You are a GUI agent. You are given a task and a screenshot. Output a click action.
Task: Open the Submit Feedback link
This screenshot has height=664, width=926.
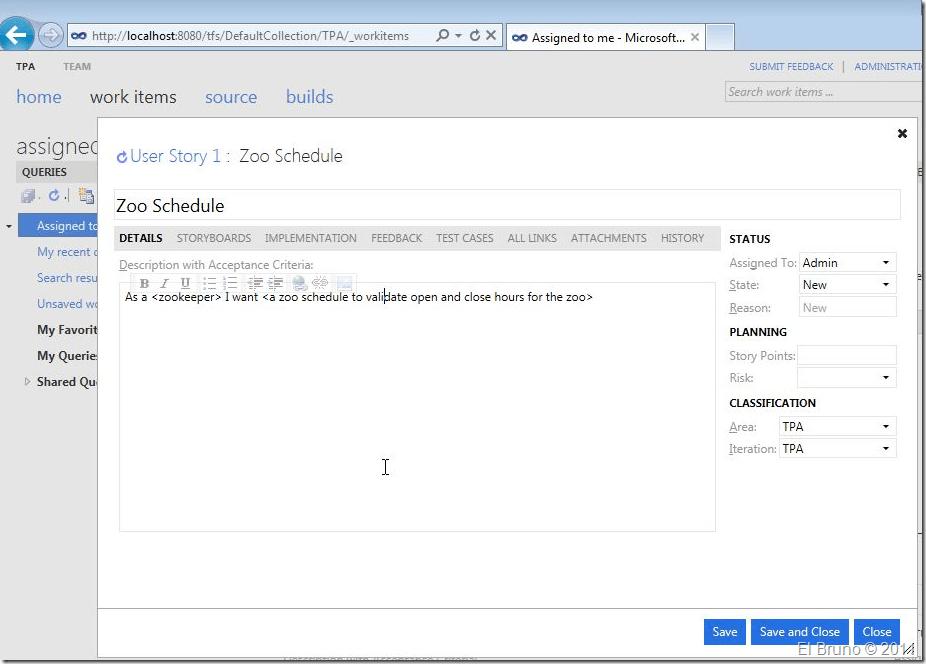791,67
